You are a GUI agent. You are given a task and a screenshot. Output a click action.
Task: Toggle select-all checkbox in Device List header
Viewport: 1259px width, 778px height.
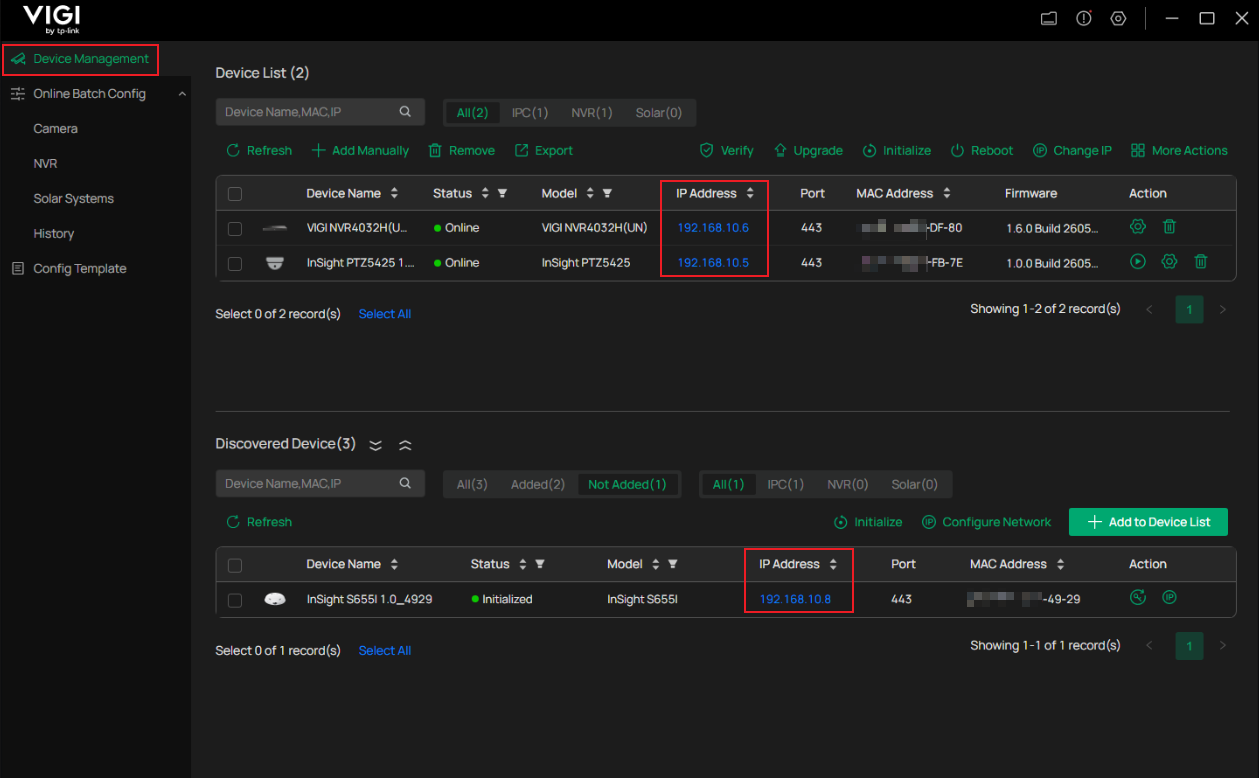point(235,194)
